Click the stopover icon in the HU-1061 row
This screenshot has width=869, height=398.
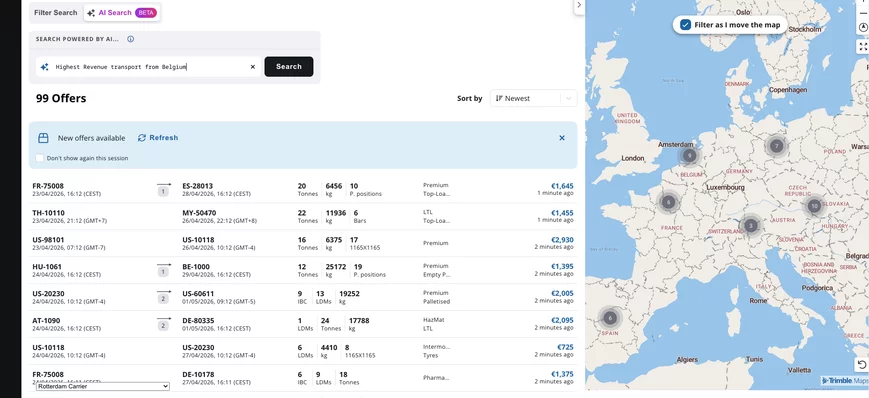163,270
